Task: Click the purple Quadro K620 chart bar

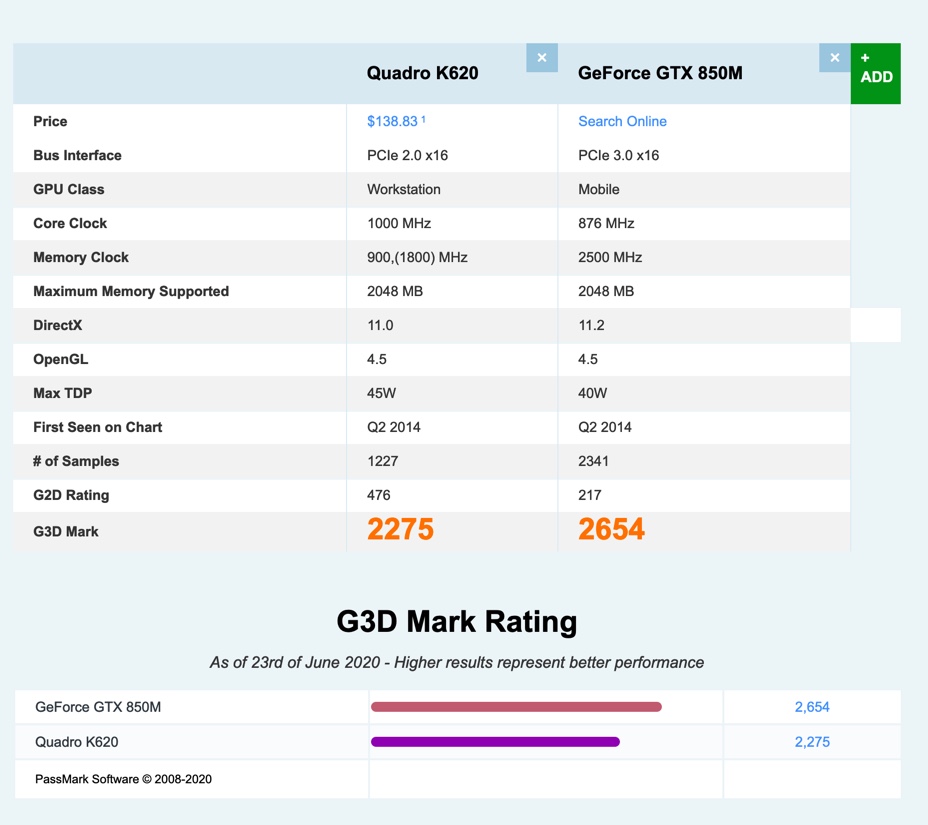Action: point(495,742)
